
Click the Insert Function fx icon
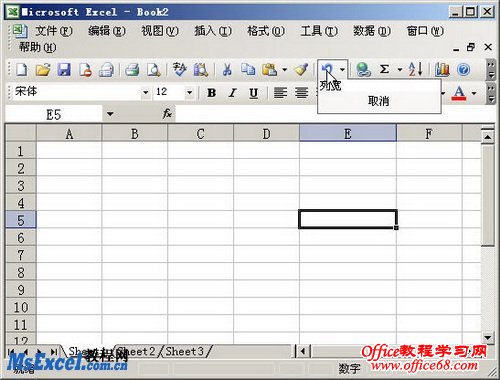167,114
